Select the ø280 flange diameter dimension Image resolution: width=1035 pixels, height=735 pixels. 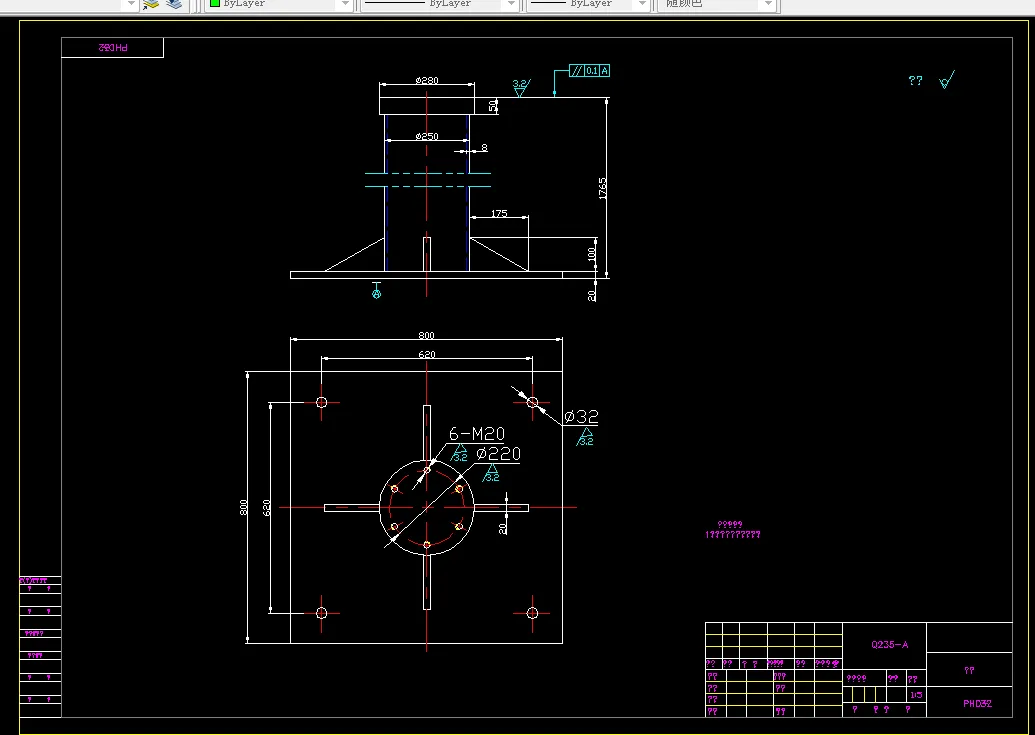pos(427,80)
